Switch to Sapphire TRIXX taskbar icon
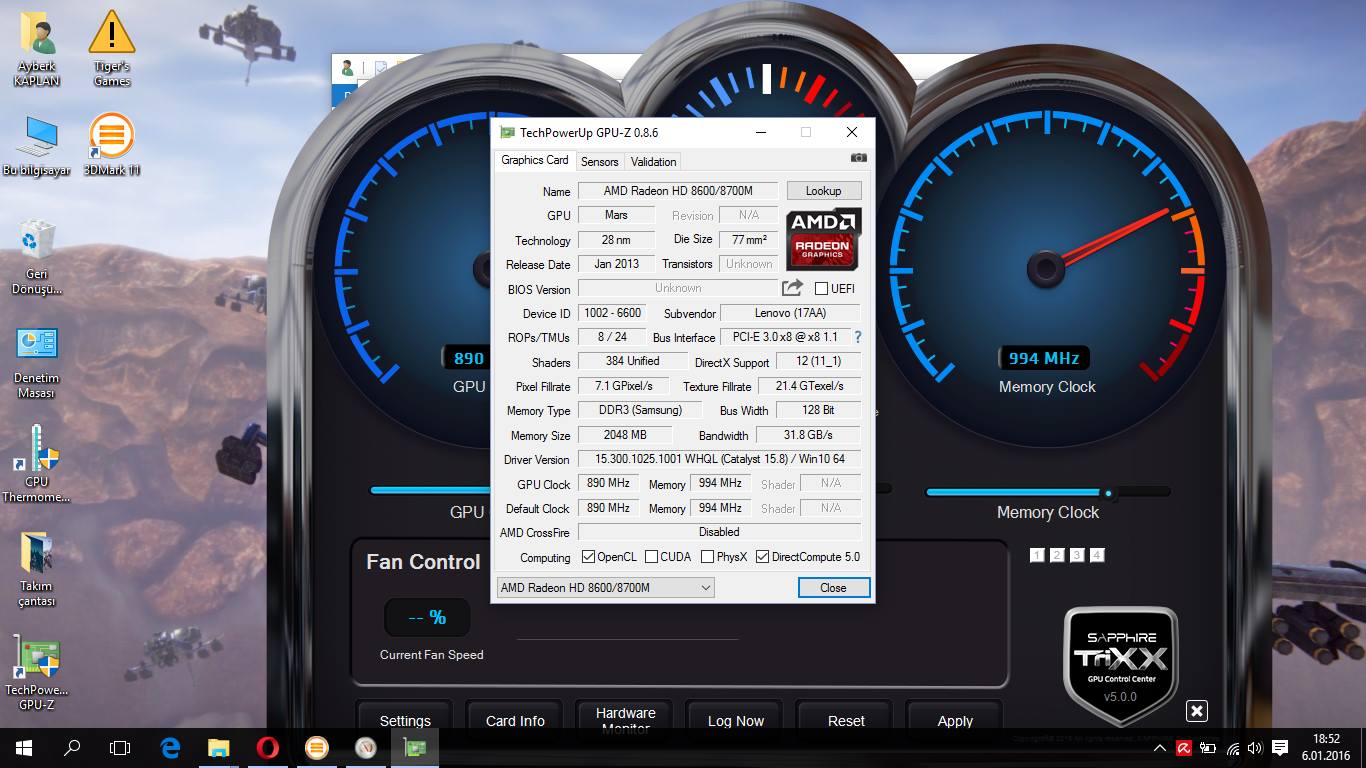 pyautogui.click(x=365, y=747)
